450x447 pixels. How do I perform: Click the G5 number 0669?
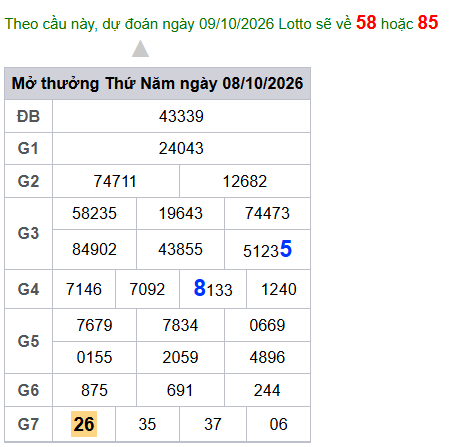point(267,325)
